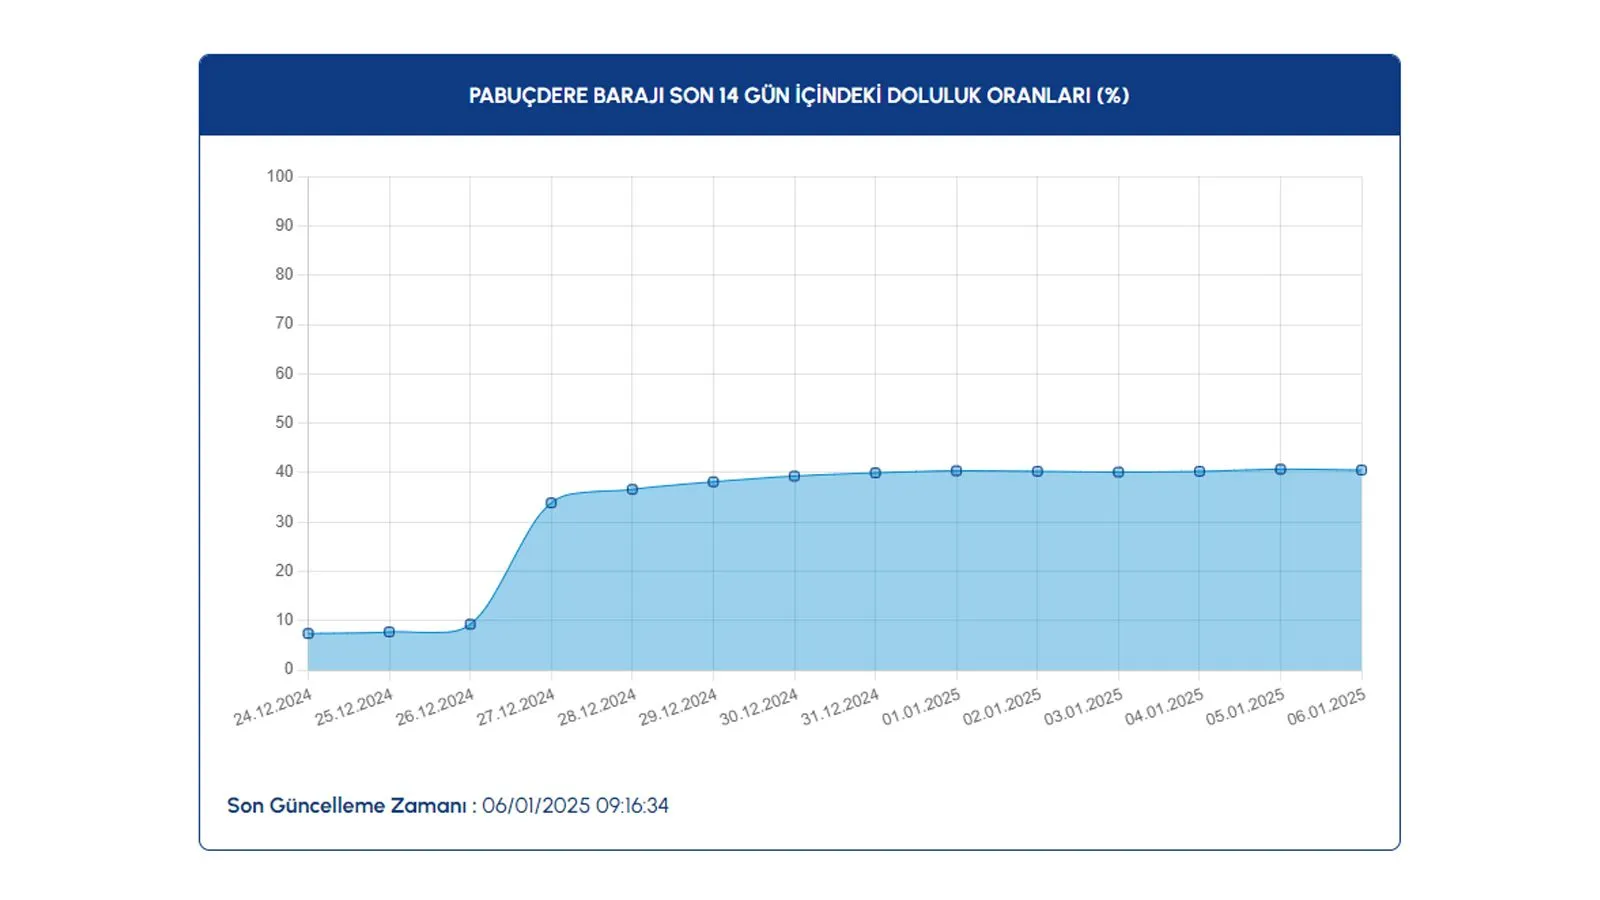Click the chart title PABUÇDERE BARAJI heading
This screenshot has width=1600, height=900.
pyautogui.click(x=799, y=96)
